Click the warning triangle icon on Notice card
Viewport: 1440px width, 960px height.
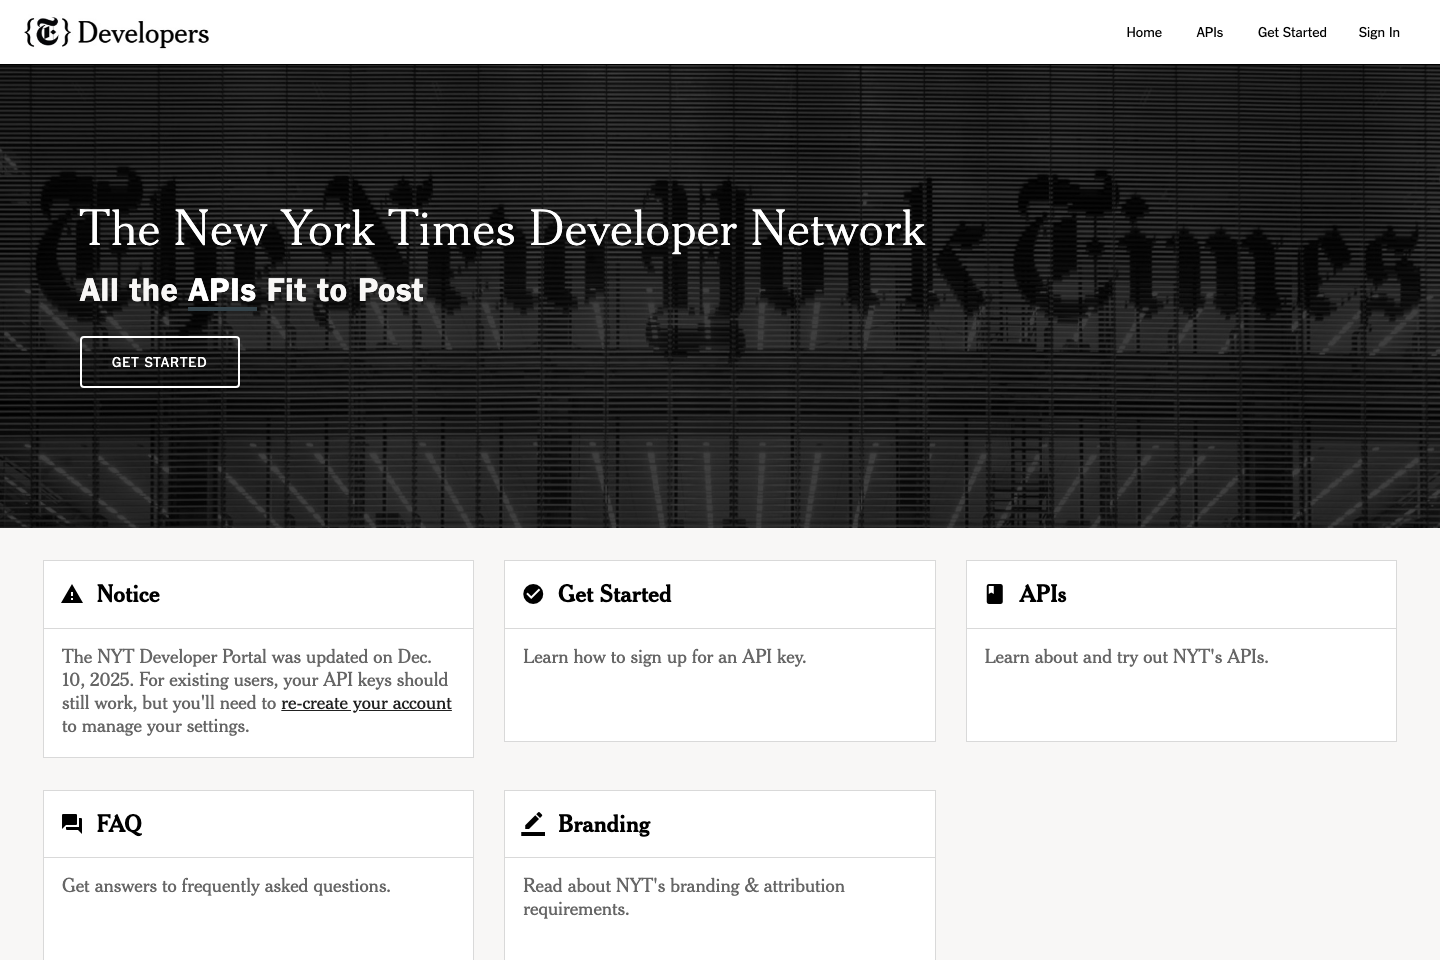(x=71, y=594)
